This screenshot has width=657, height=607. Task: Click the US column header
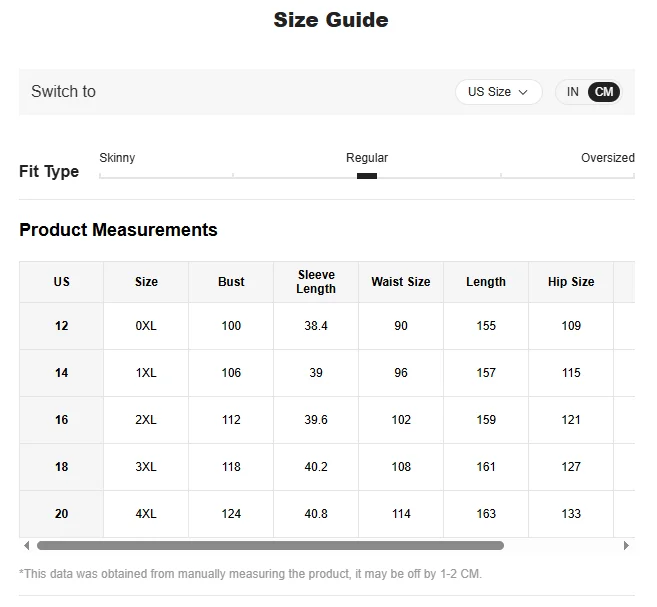coord(62,282)
